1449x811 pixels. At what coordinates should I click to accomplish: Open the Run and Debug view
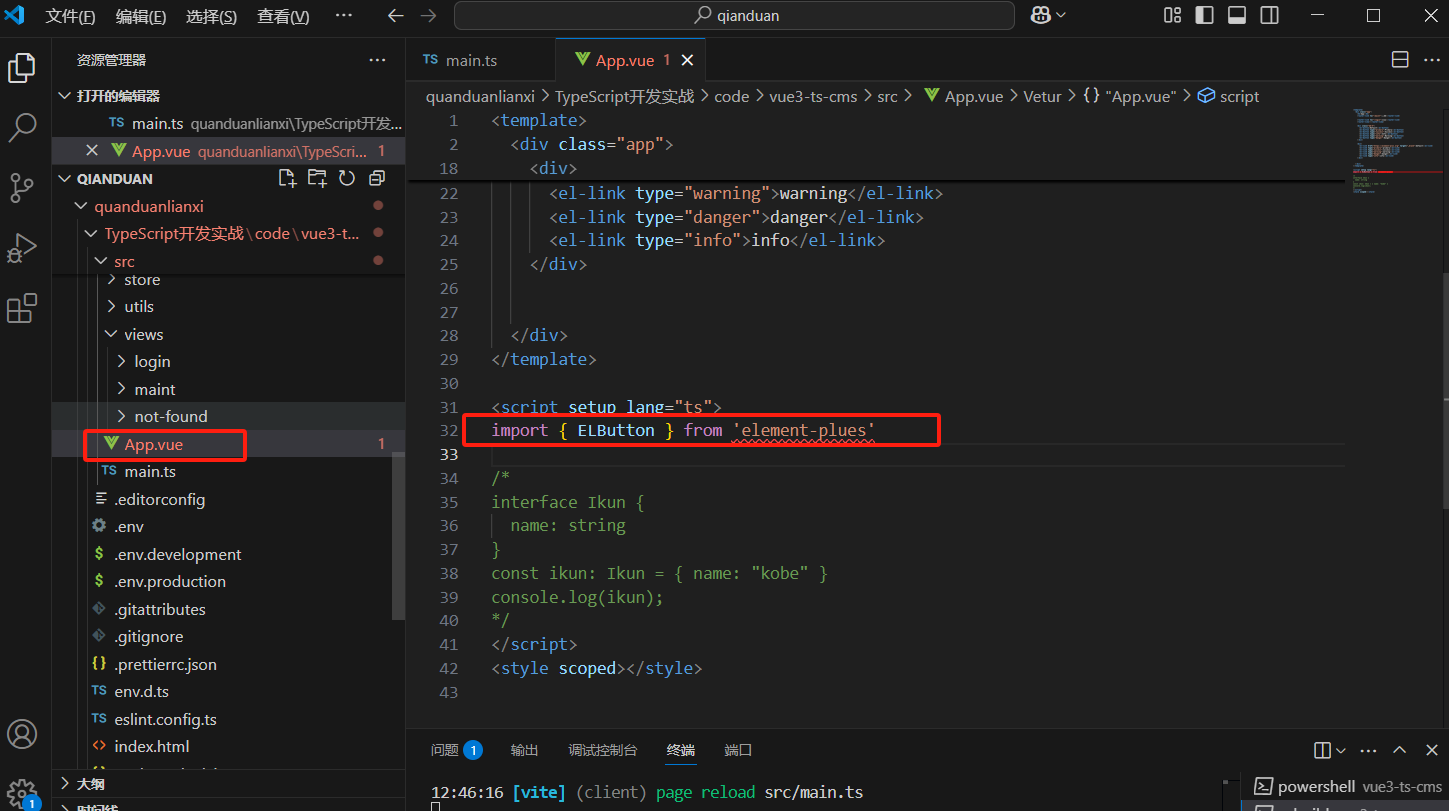pyautogui.click(x=22, y=248)
